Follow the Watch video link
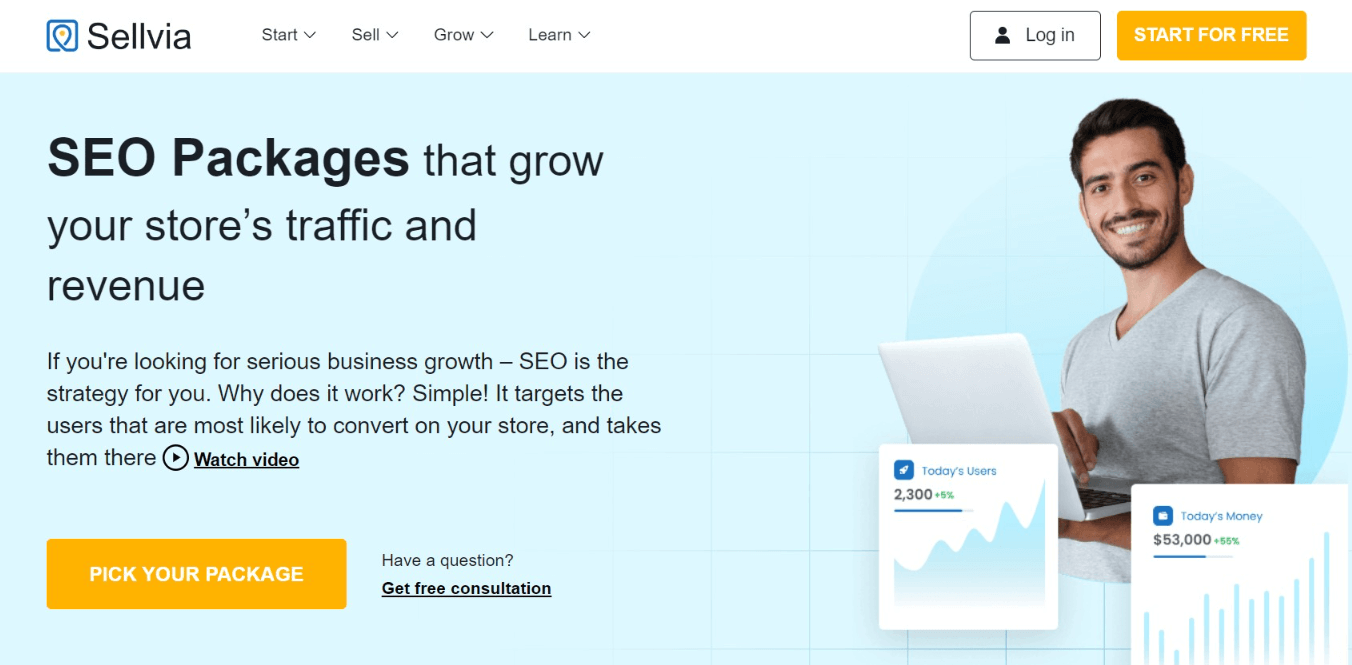This screenshot has width=1352, height=665. [x=246, y=460]
